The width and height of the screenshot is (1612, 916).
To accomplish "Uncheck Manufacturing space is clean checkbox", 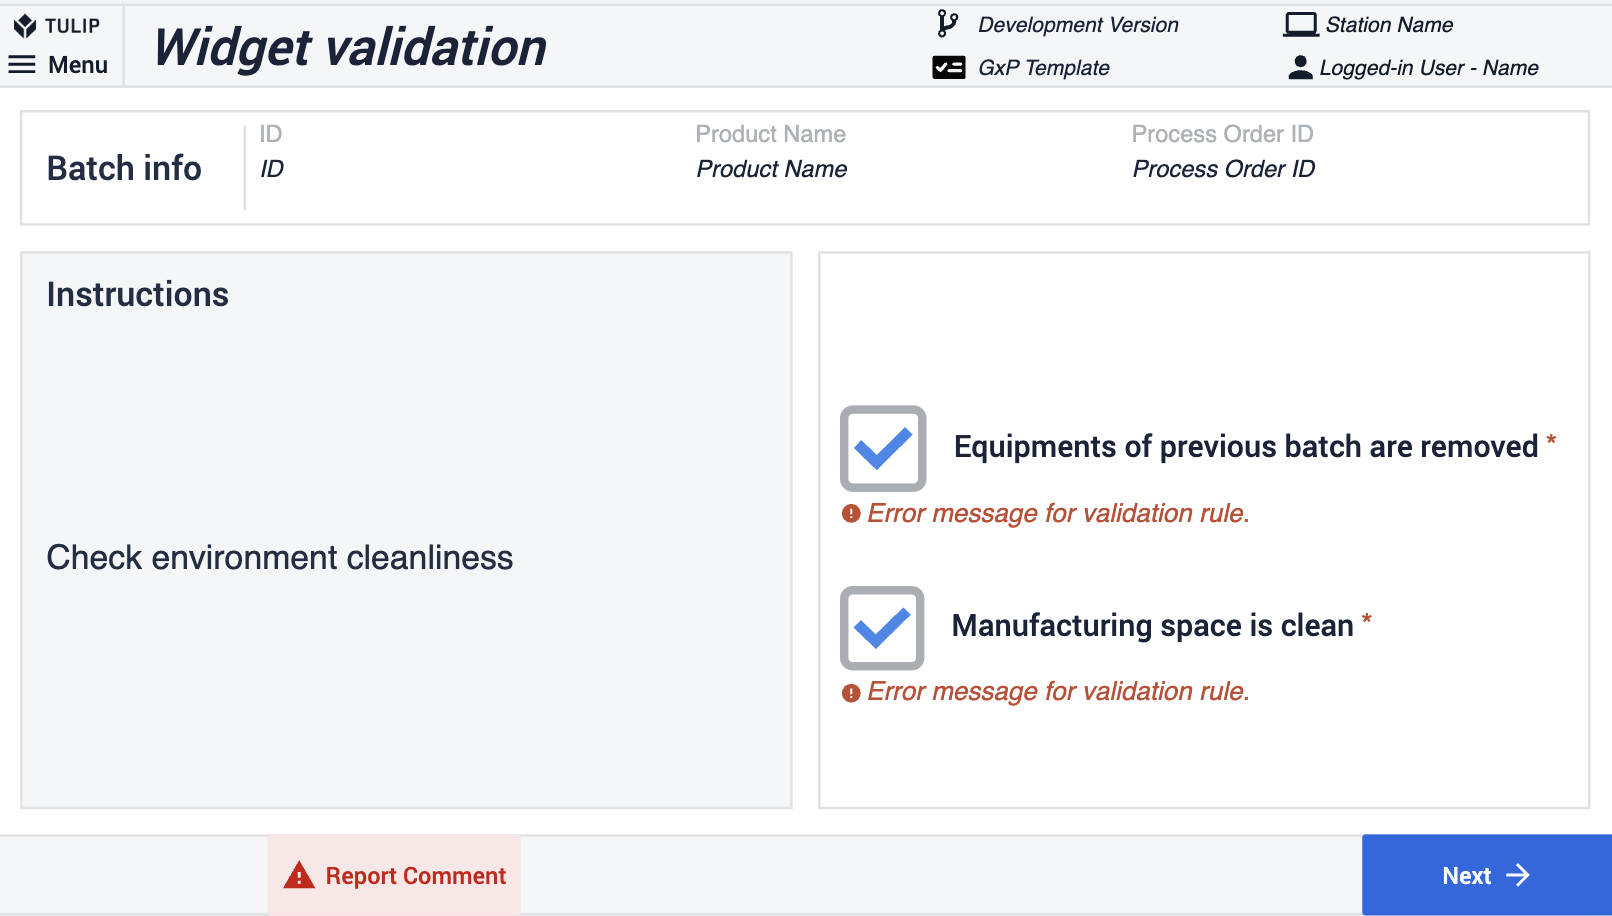I will (x=882, y=628).
